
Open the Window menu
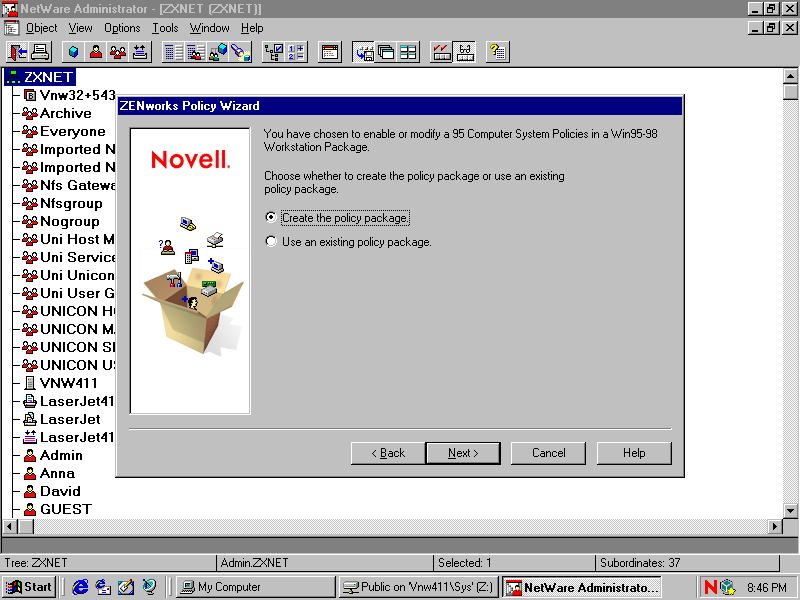tap(209, 28)
